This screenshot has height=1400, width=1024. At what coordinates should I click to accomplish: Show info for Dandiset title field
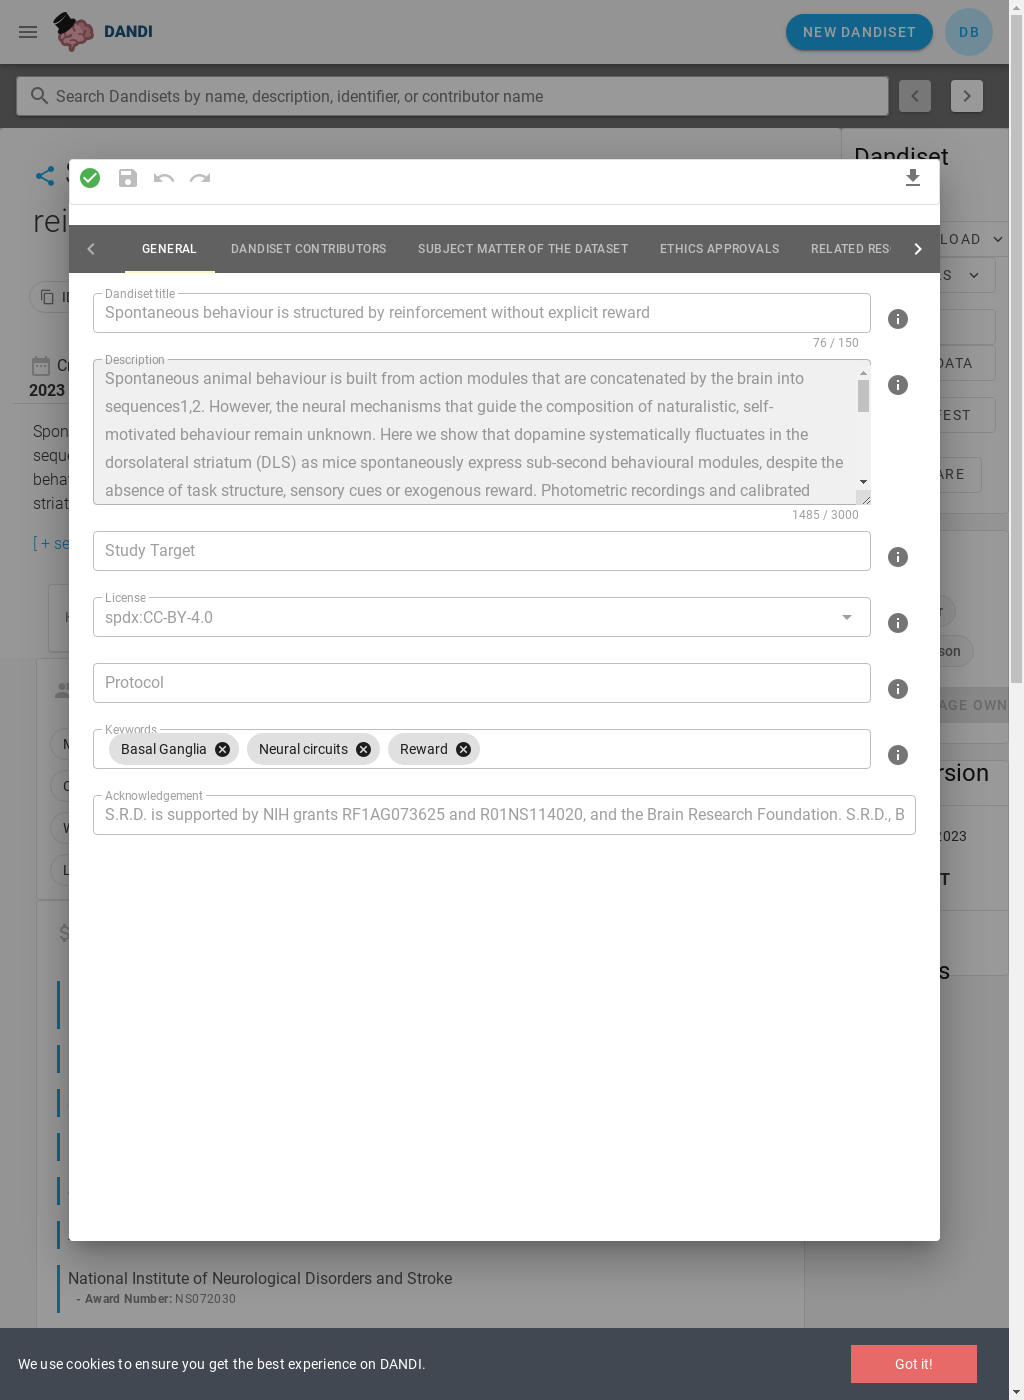click(898, 319)
